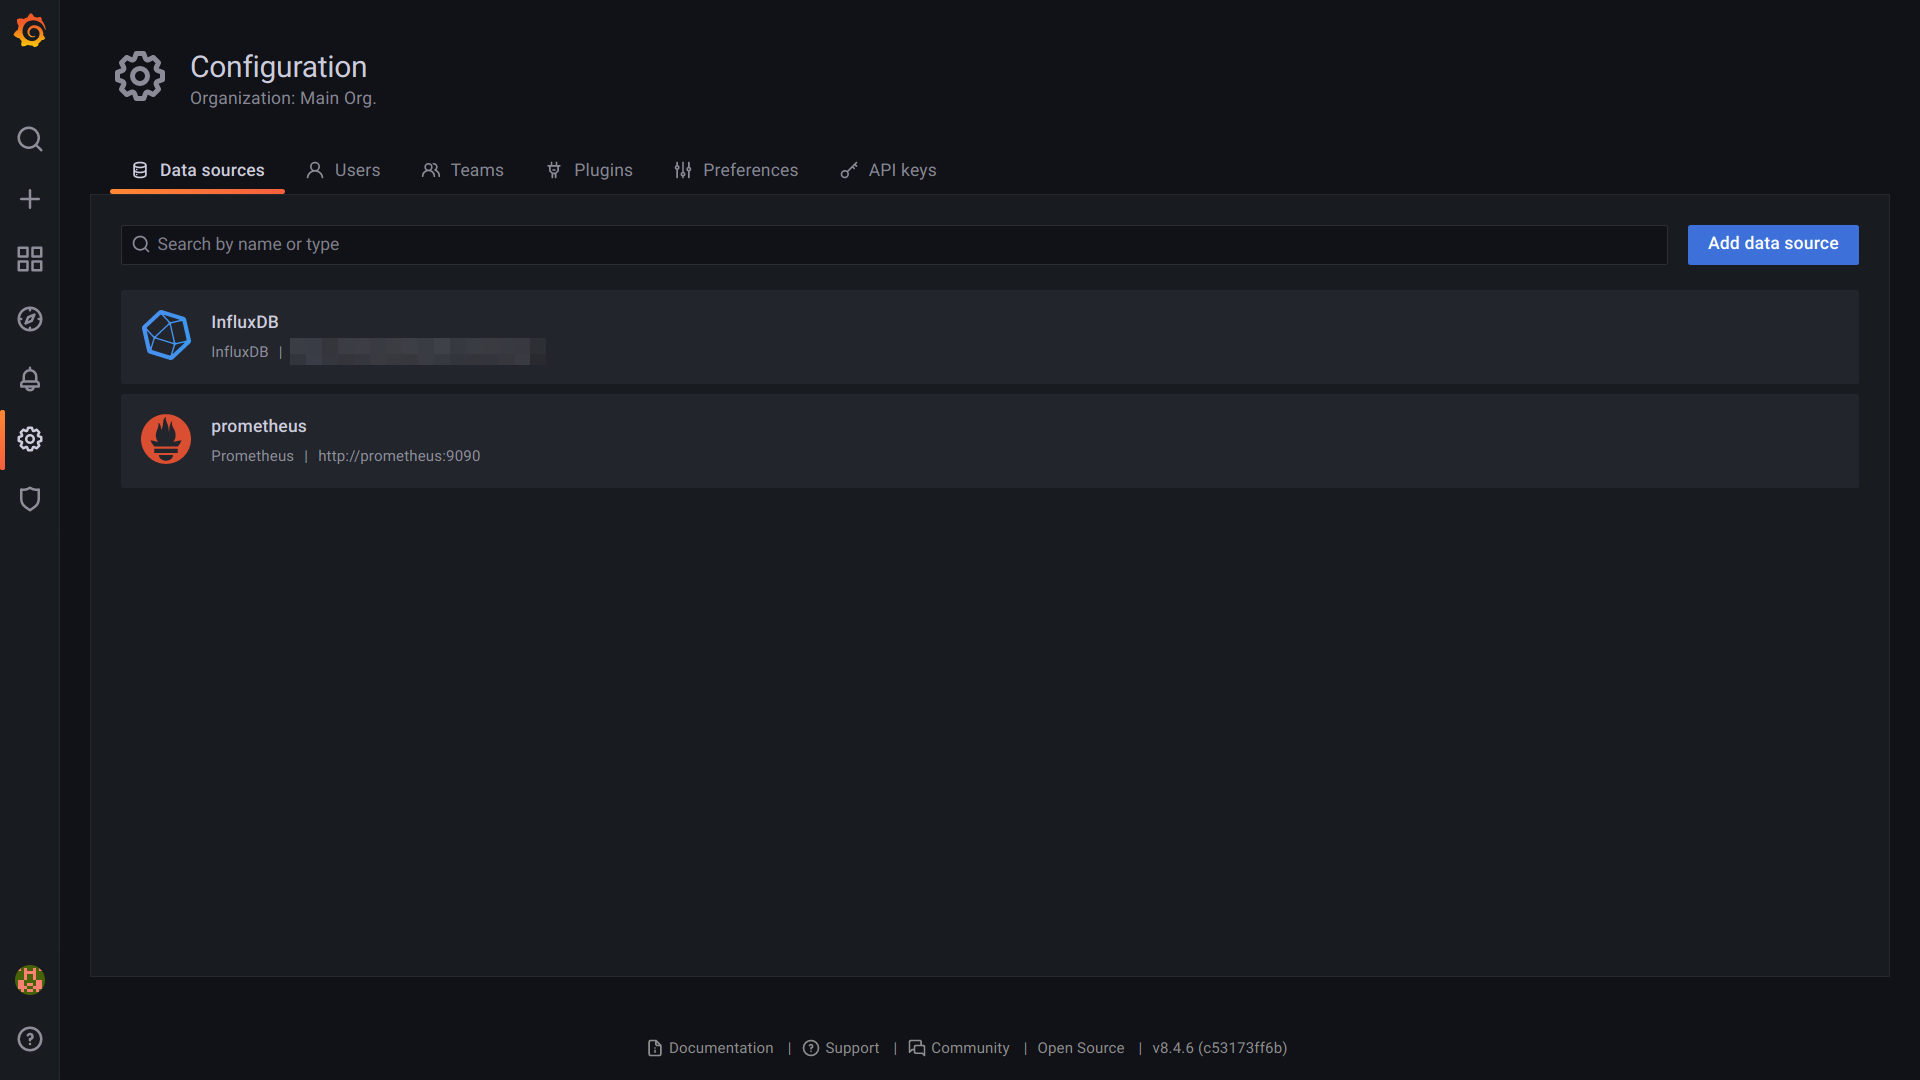Viewport: 1920px width, 1080px height.
Task: Switch to the Data sources tab
Action: click(198, 170)
